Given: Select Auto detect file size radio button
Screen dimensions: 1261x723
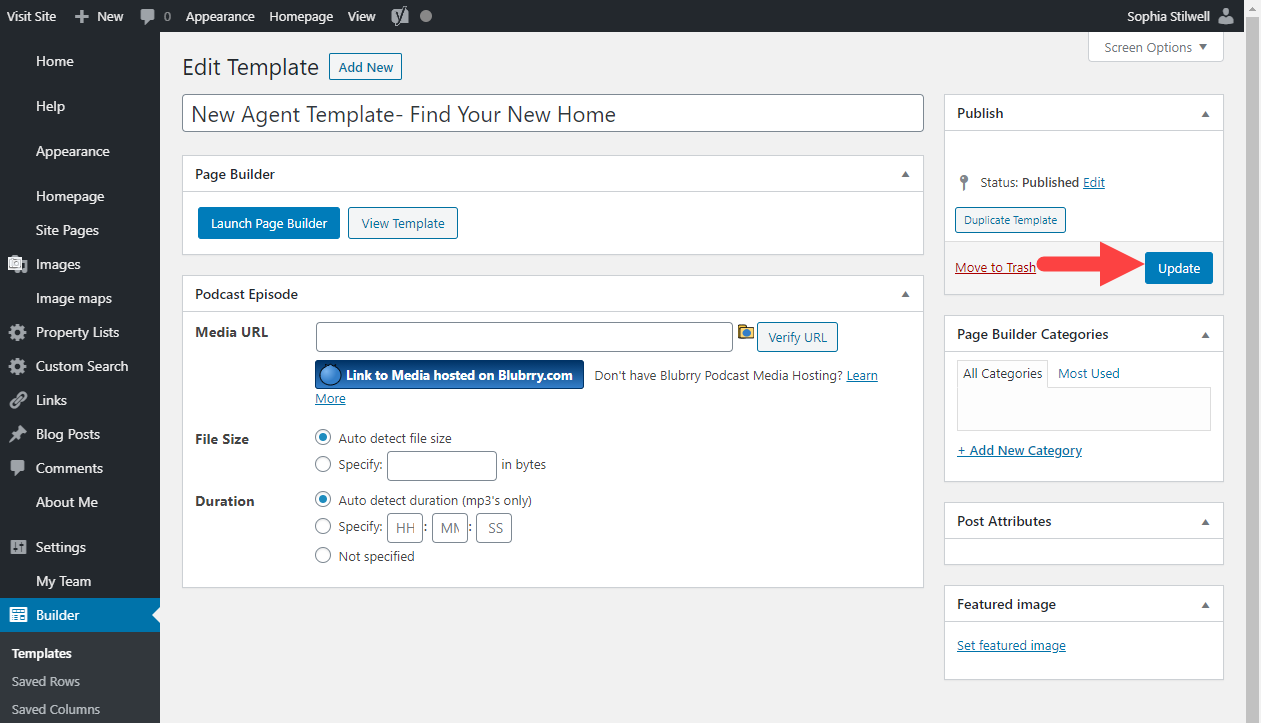Looking at the screenshot, I should (x=323, y=437).
